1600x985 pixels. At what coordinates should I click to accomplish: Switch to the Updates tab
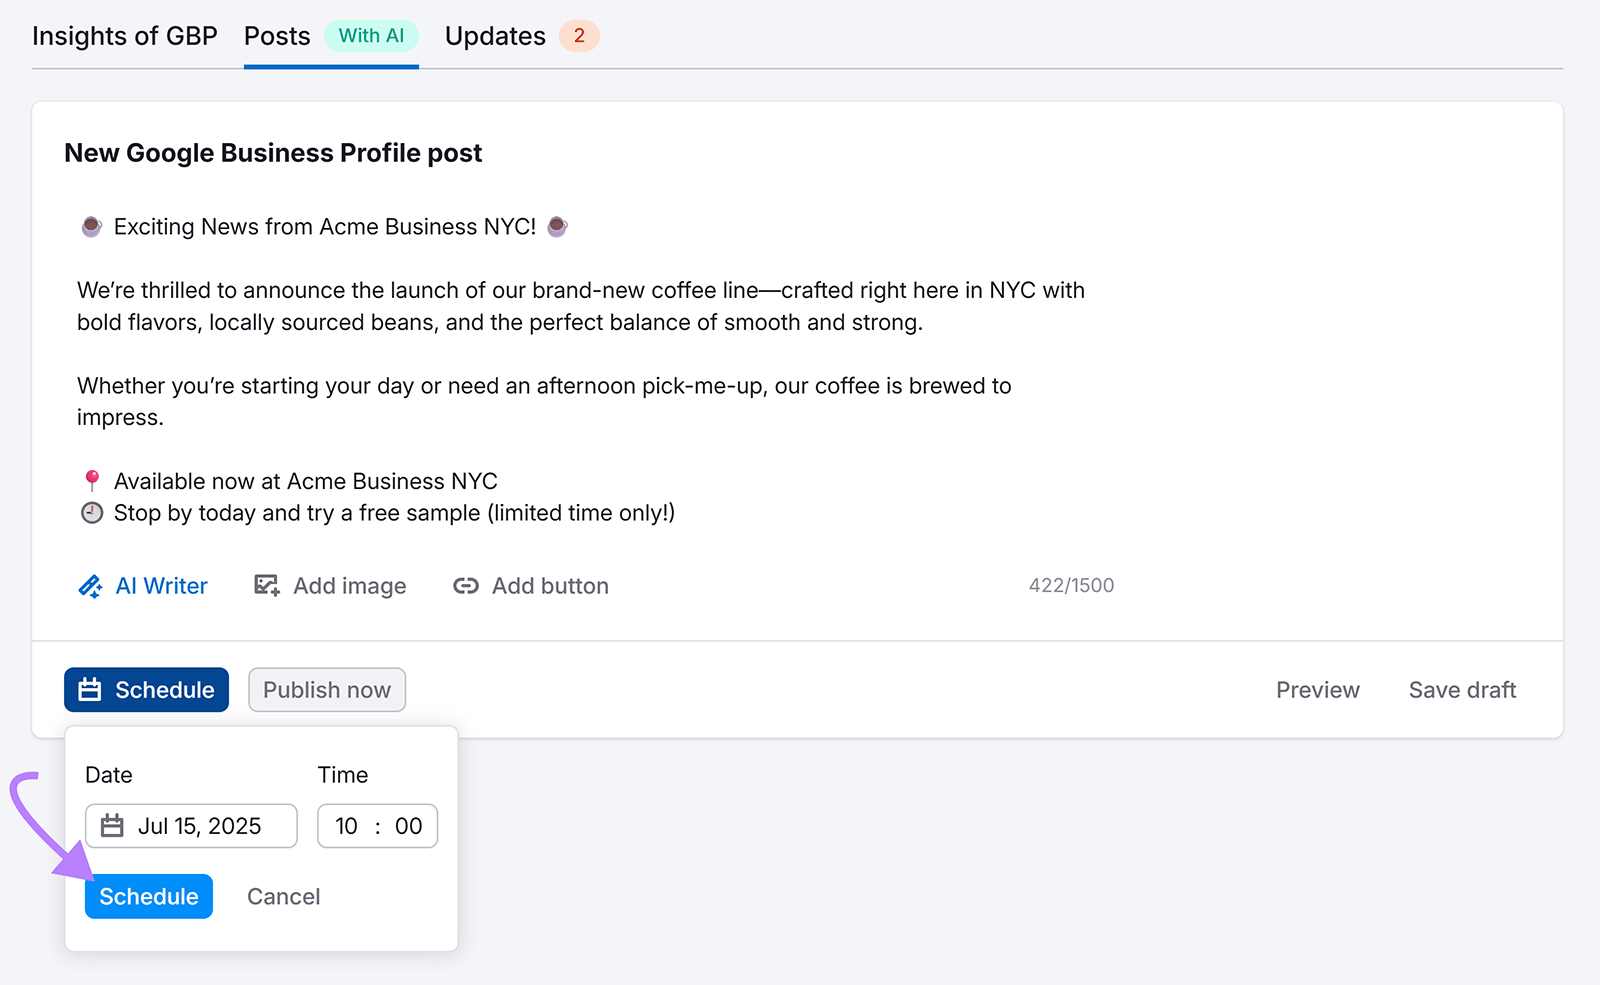[495, 36]
